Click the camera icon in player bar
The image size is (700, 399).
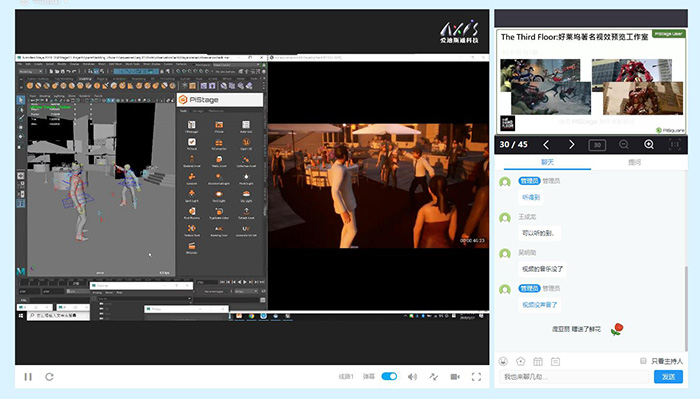coord(455,377)
